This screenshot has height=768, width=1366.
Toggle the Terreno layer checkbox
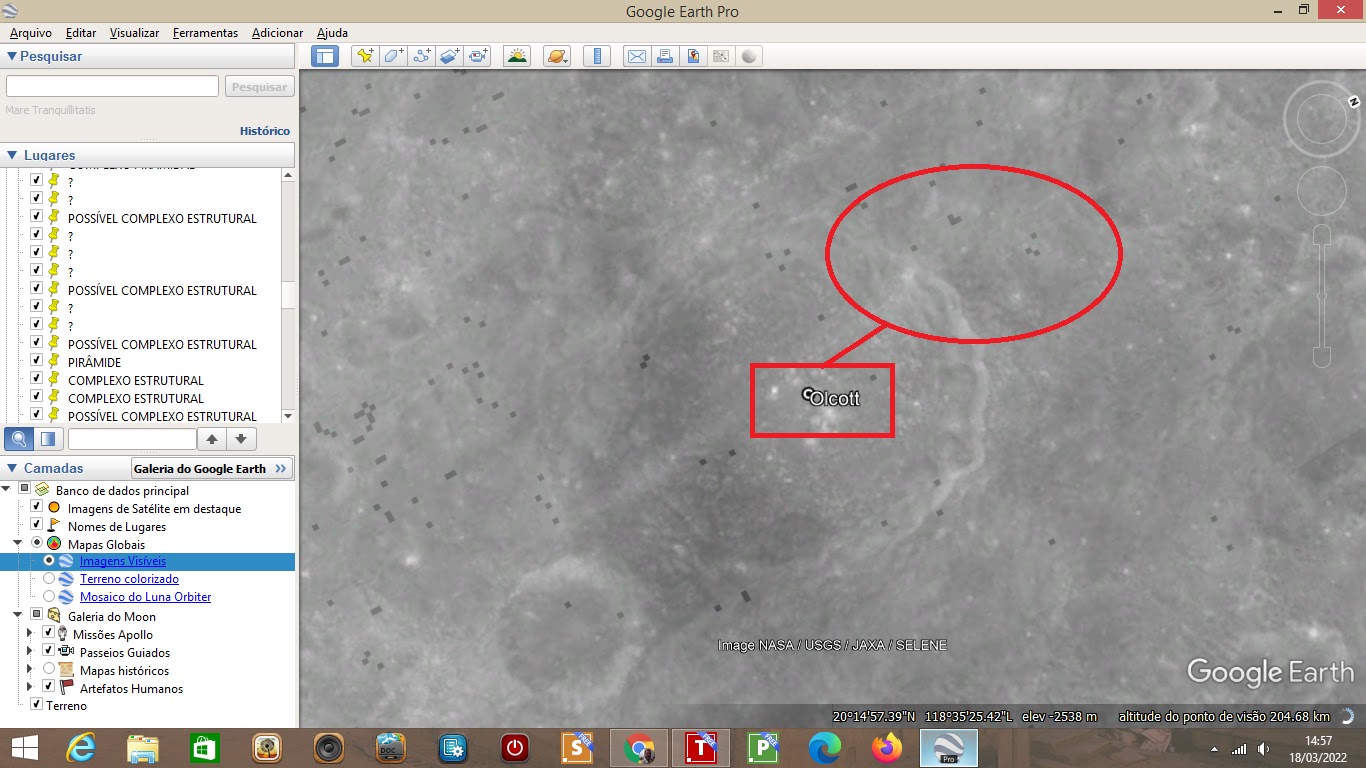pyautogui.click(x=37, y=705)
